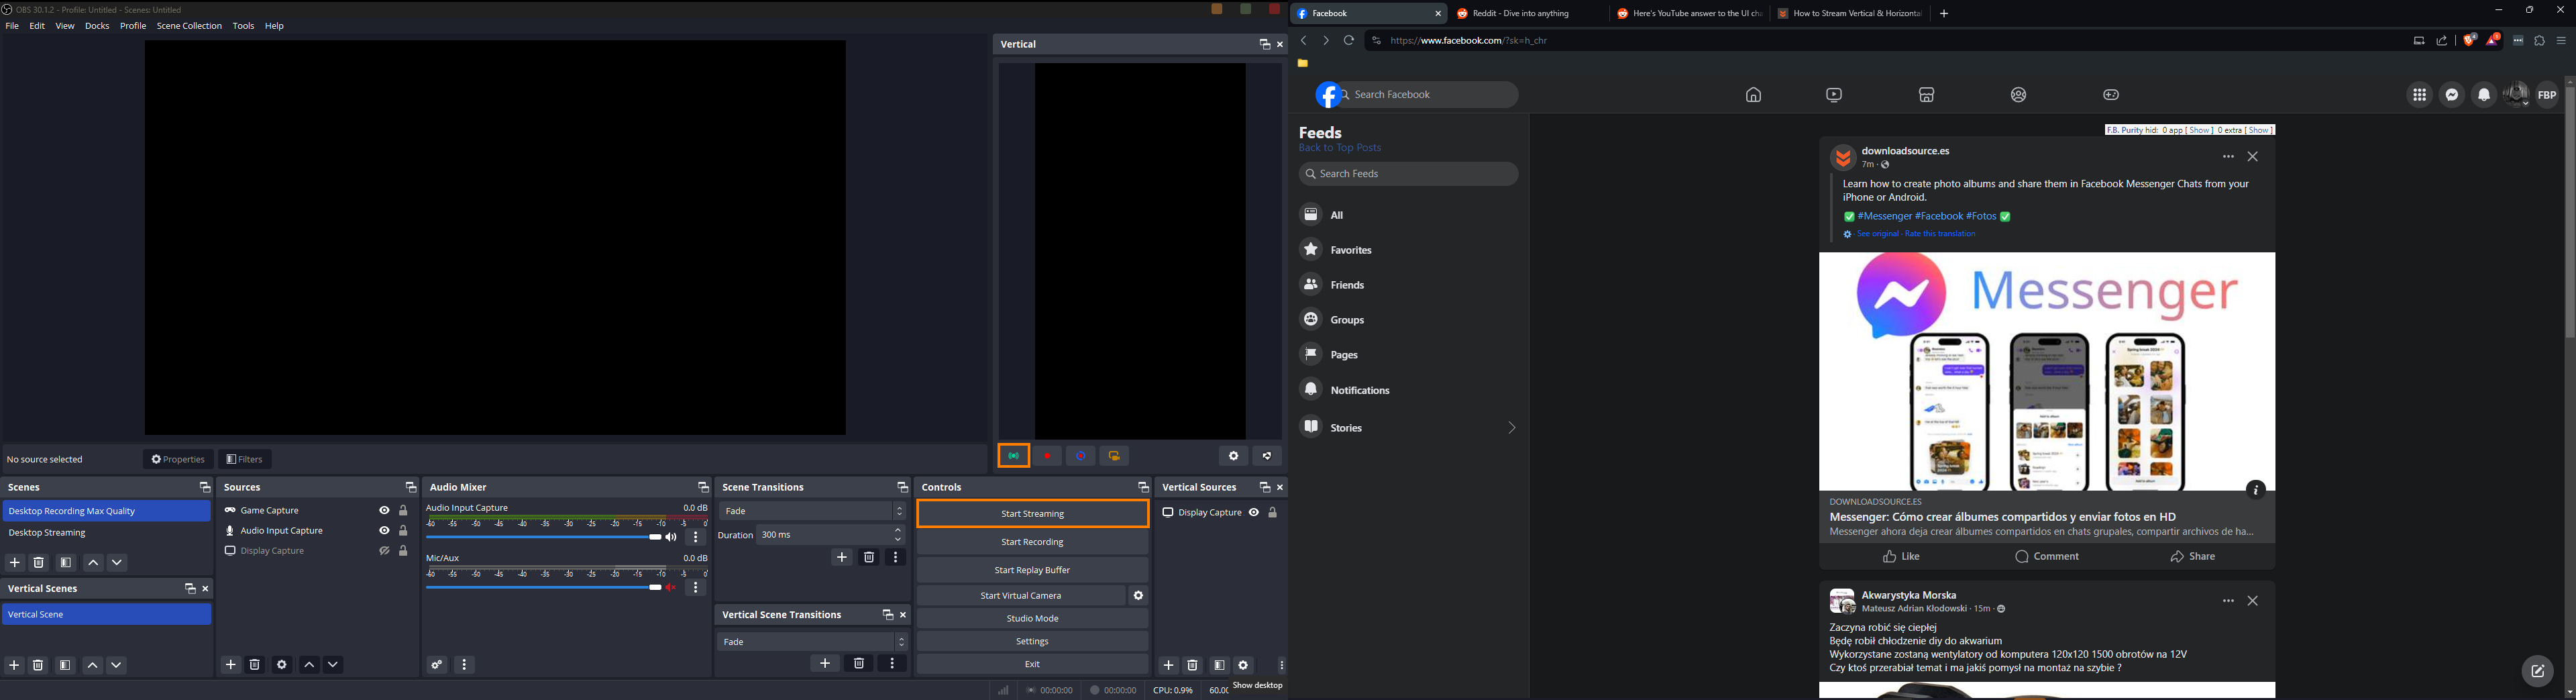The image size is (2576, 700).
Task: Toggle visibility of Game Capture source
Action: tap(384, 511)
